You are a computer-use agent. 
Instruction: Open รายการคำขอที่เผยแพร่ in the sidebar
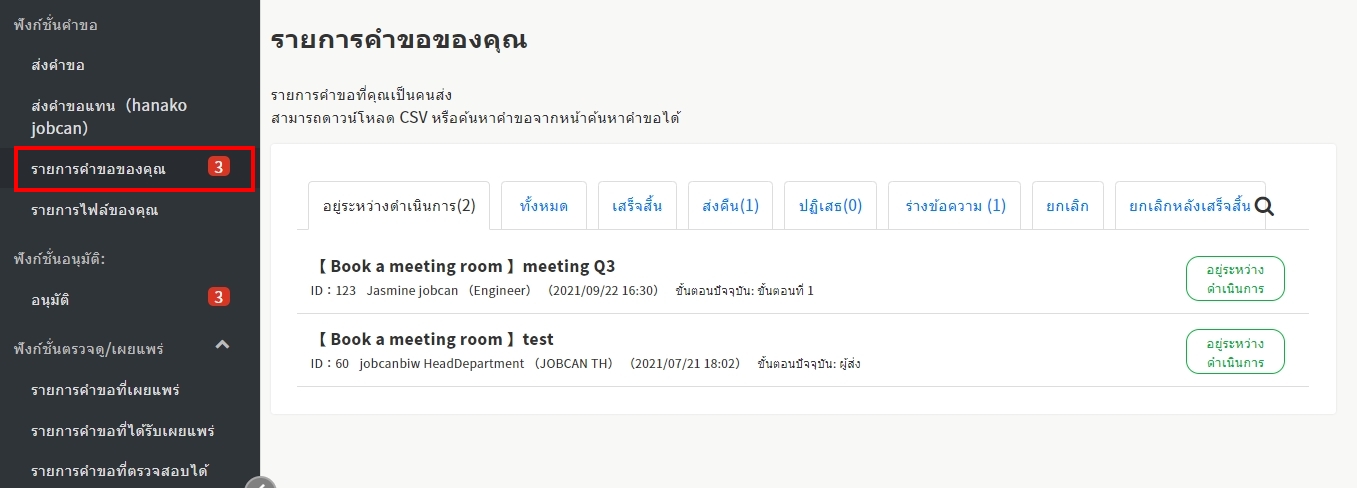105,389
